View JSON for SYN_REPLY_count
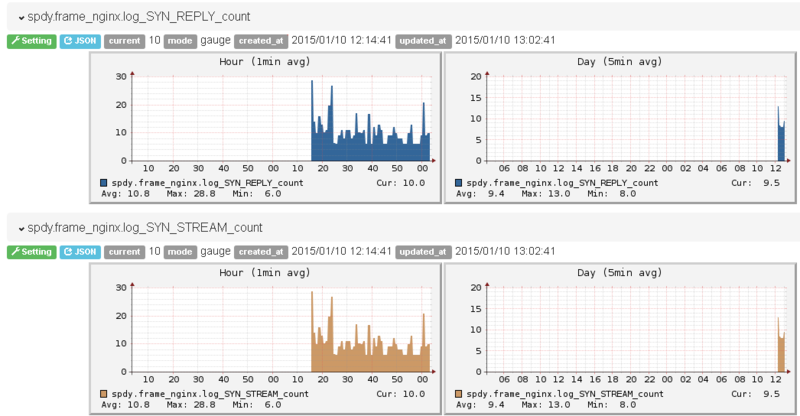 pyautogui.click(x=80, y=41)
